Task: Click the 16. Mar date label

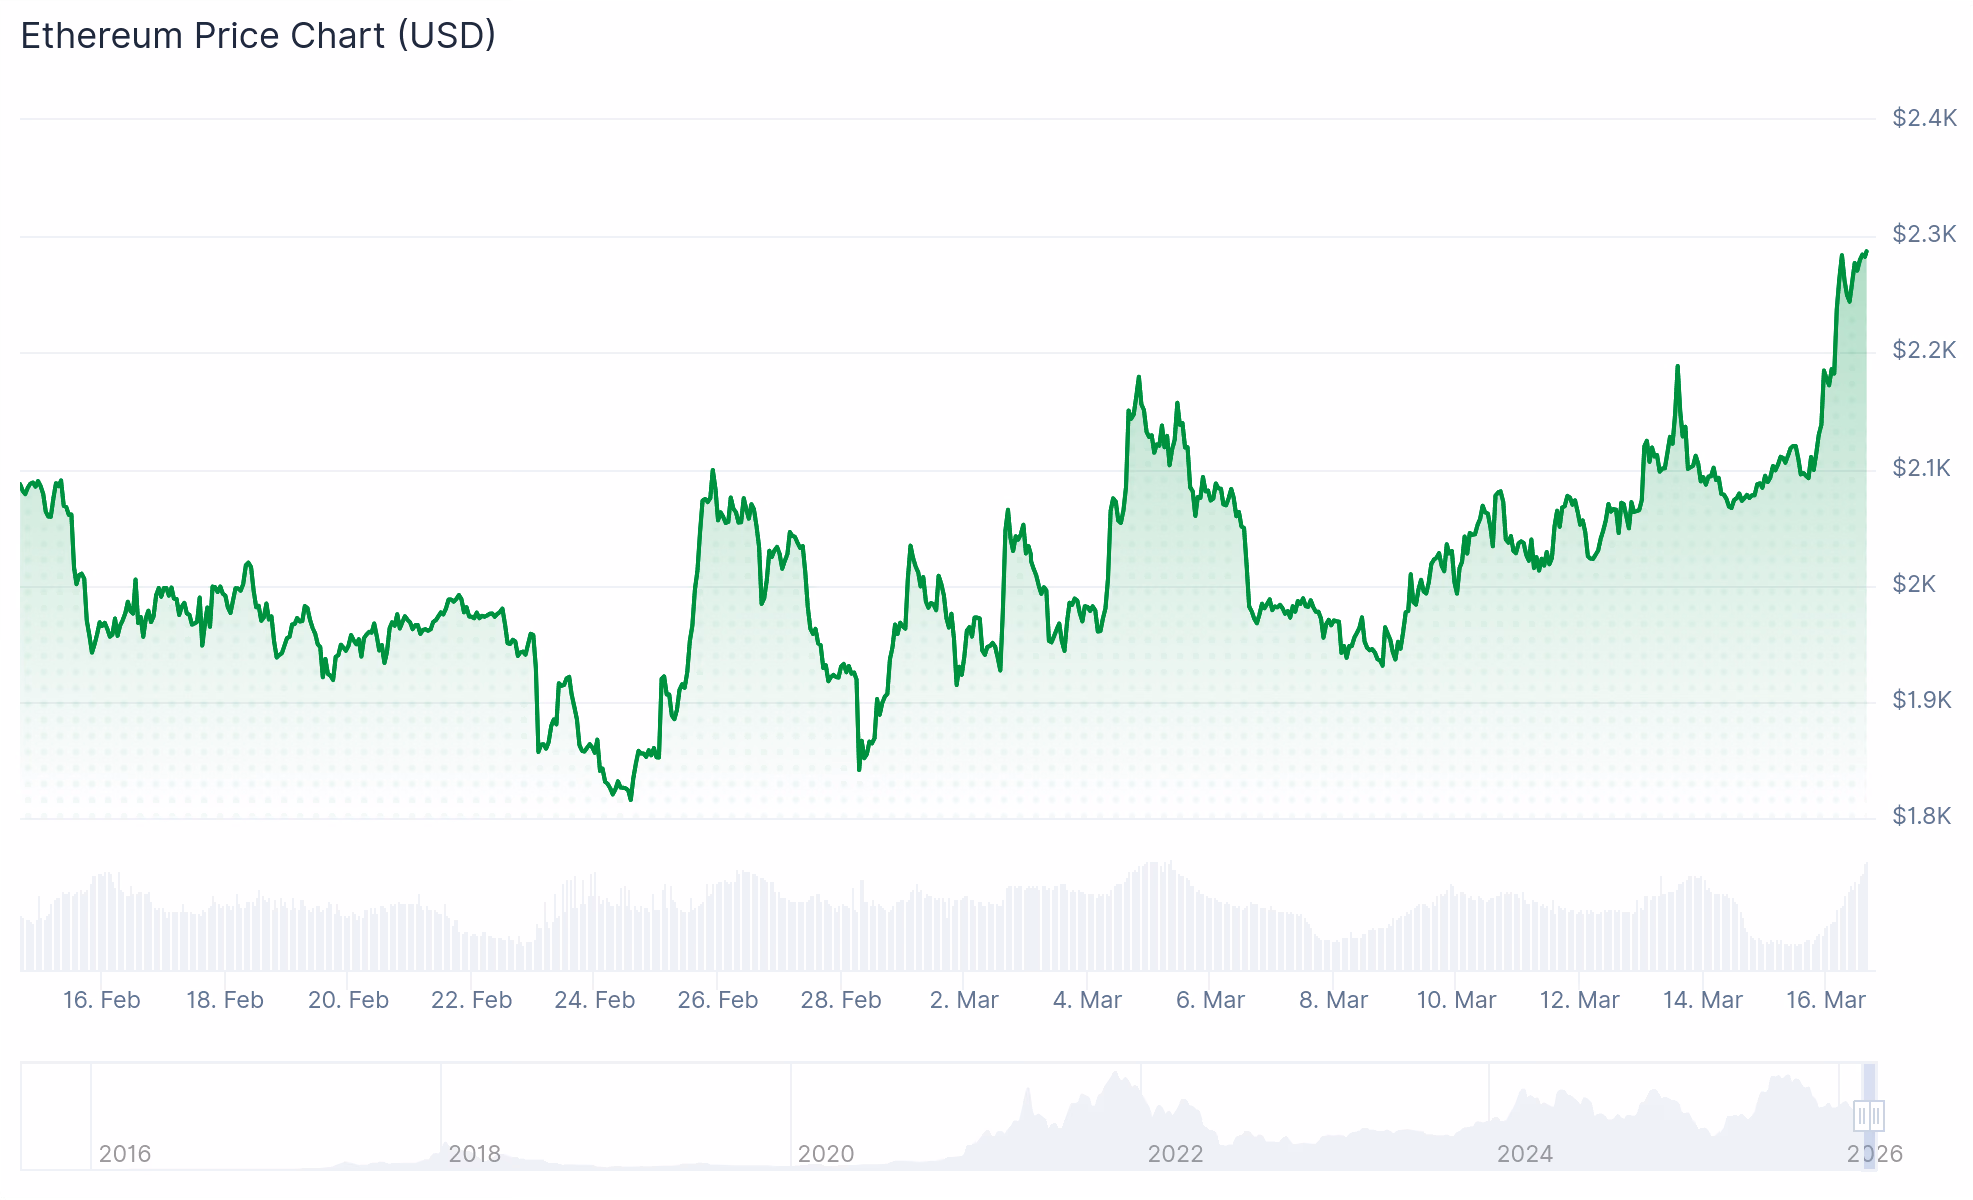Action: tap(1825, 1000)
